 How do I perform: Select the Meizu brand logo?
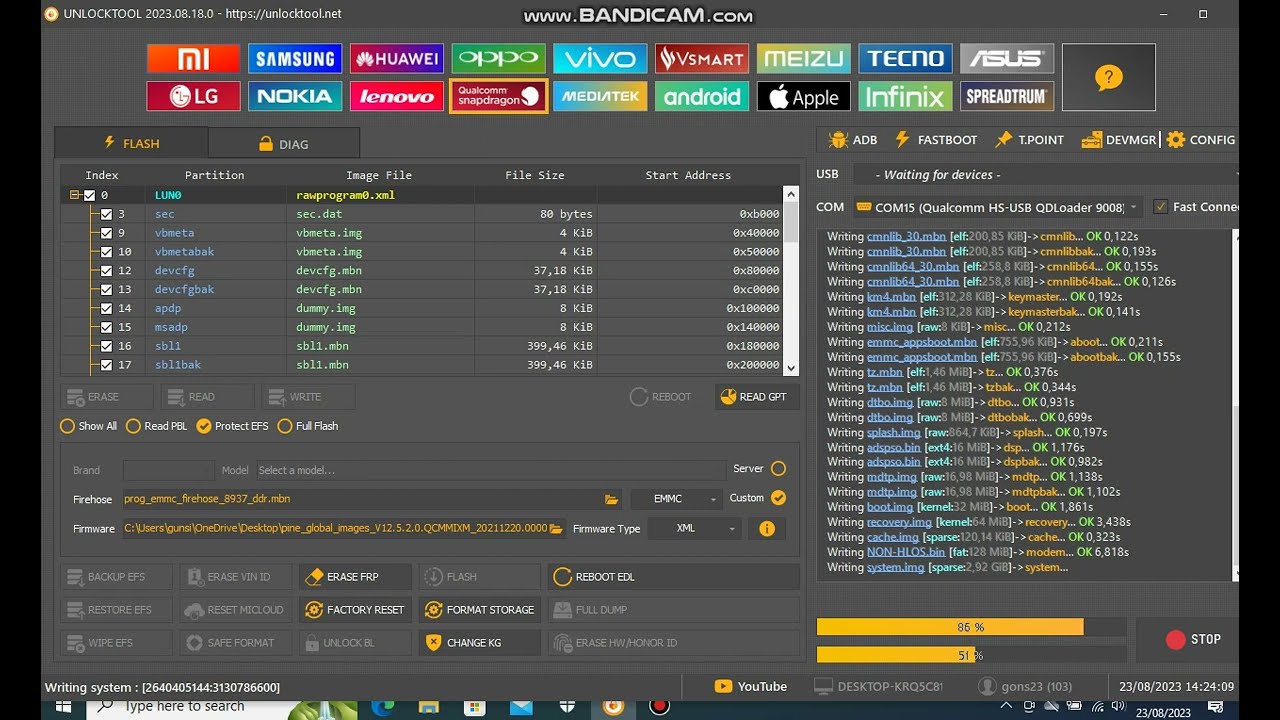(x=803, y=58)
